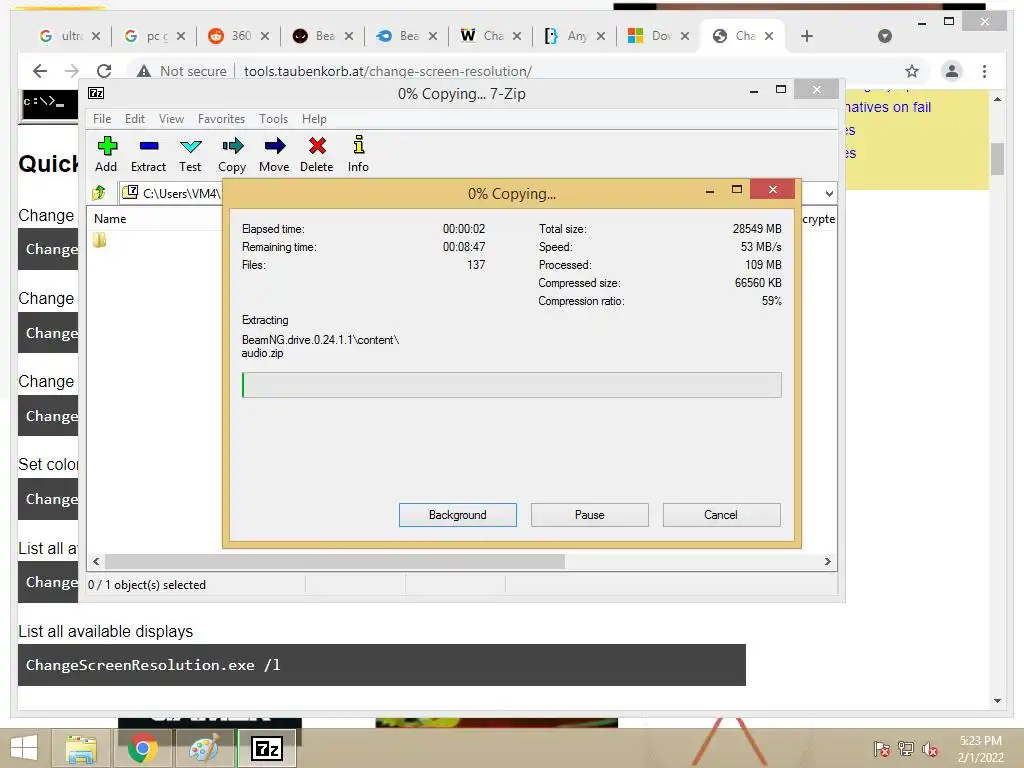Viewport: 1024px width, 768px height.
Task: Go up one folder level icon
Action: click(99, 193)
